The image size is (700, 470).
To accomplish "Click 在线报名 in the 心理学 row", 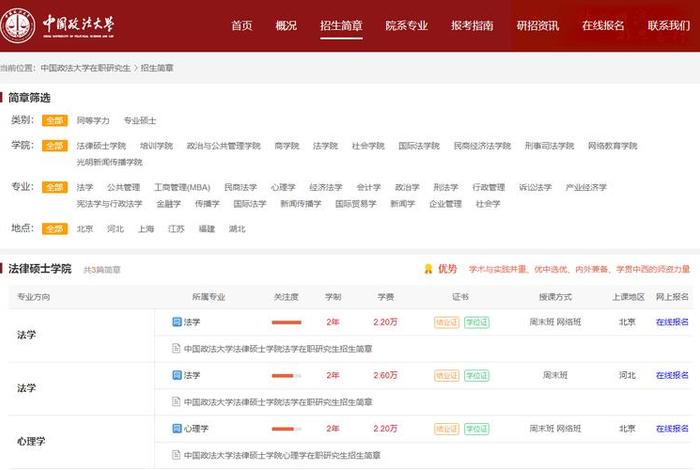I will 672,428.
